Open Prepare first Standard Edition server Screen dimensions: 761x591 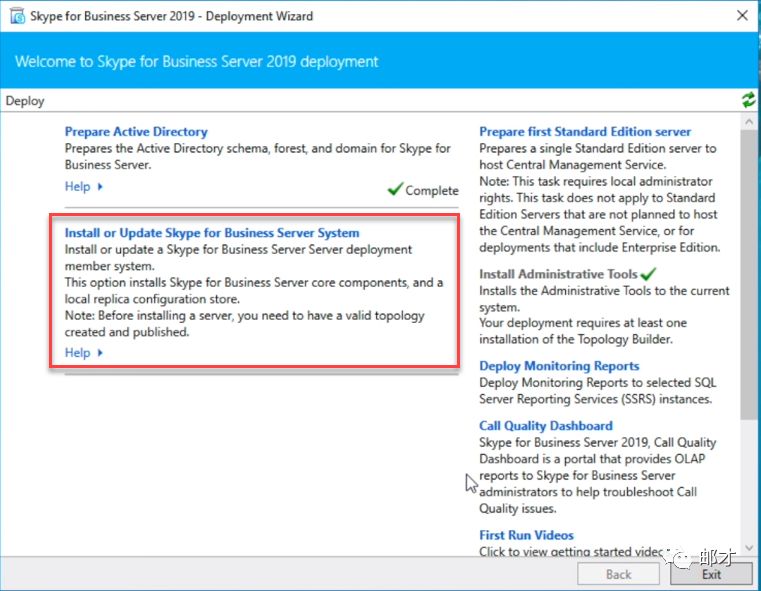pos(584,131)
